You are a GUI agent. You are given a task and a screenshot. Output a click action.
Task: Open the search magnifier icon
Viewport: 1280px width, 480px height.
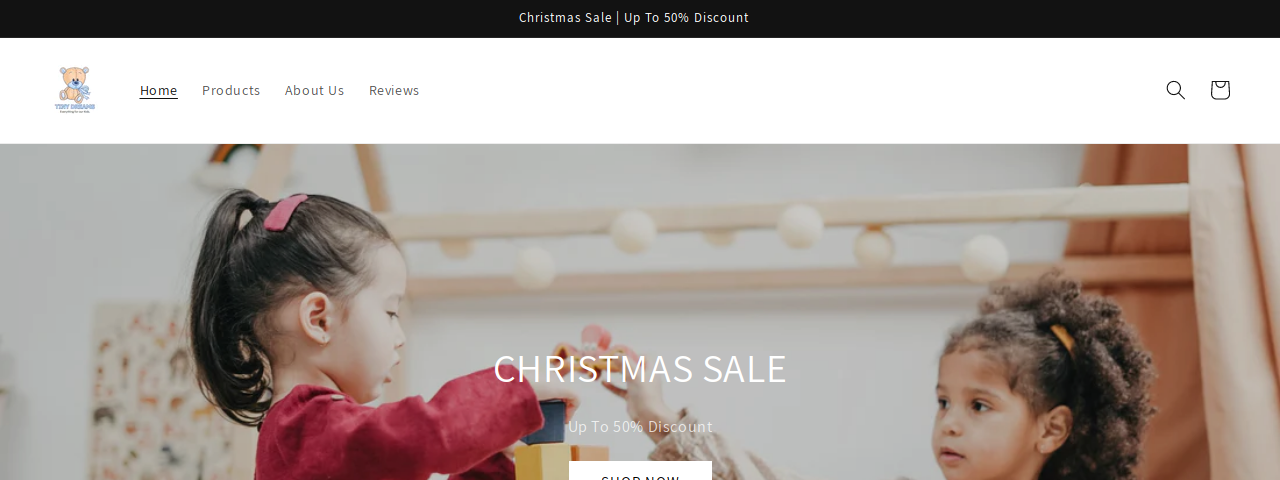(1176, 90)
